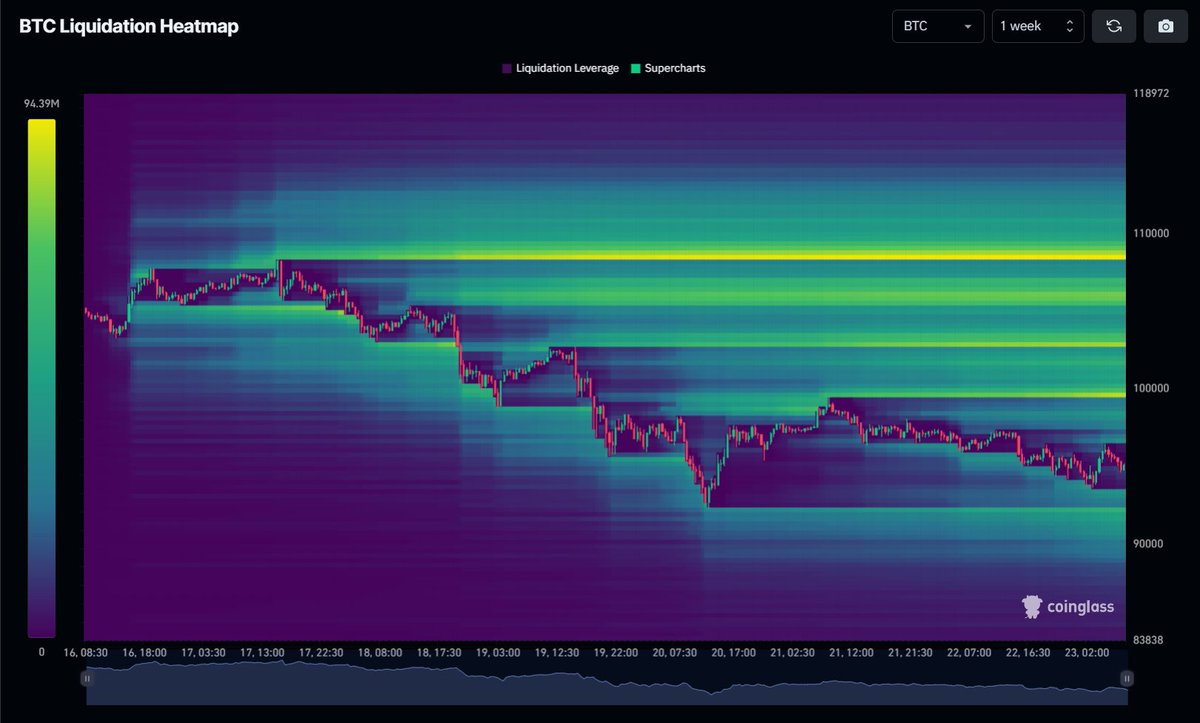
Task: Click the 17, 13:00 time axis label
Action: (262, 652)
